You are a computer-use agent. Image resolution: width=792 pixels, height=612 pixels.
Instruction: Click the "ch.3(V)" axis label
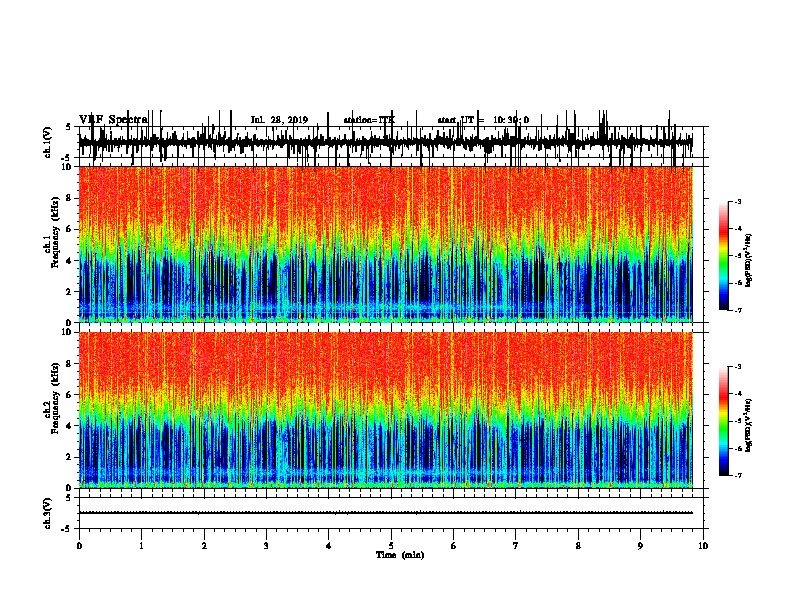coord(48,513)
